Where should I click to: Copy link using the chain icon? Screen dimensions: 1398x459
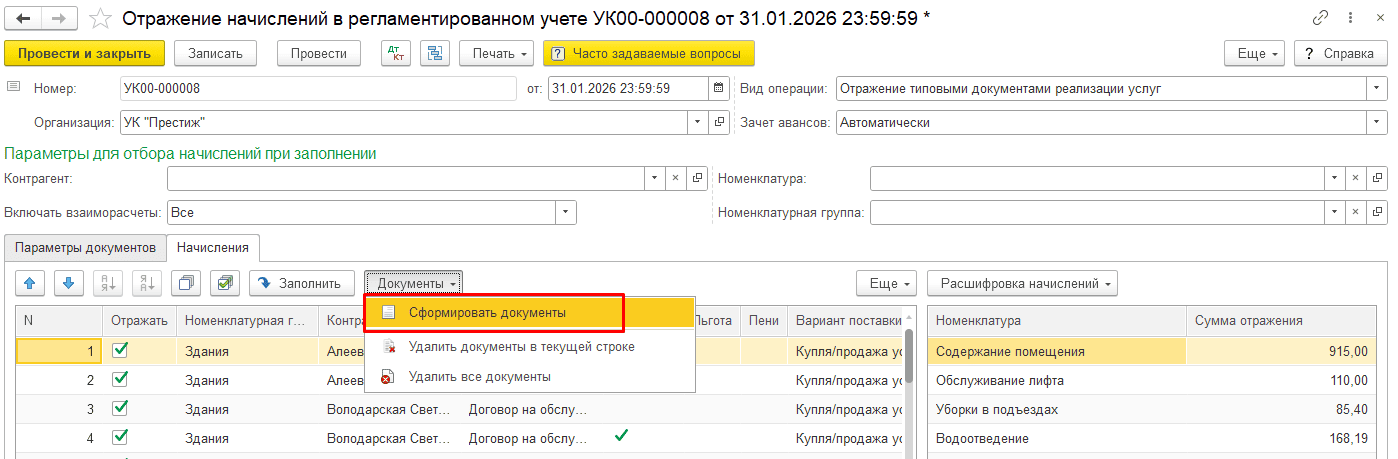tap(1320, 19)
